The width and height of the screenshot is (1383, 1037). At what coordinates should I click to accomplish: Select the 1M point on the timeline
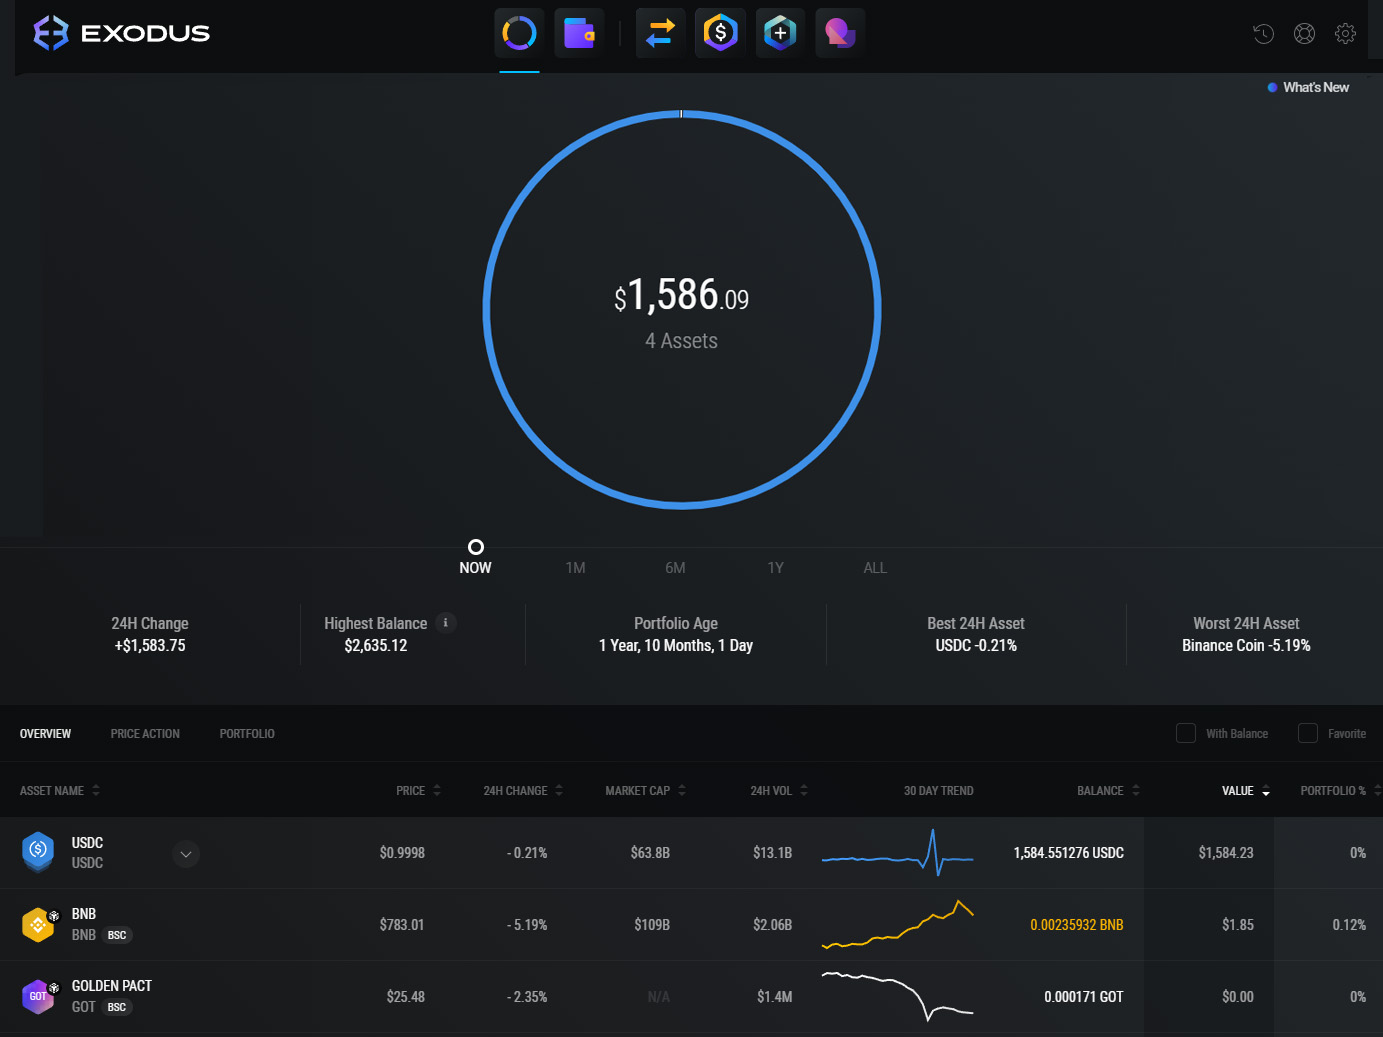click(575, 567)
